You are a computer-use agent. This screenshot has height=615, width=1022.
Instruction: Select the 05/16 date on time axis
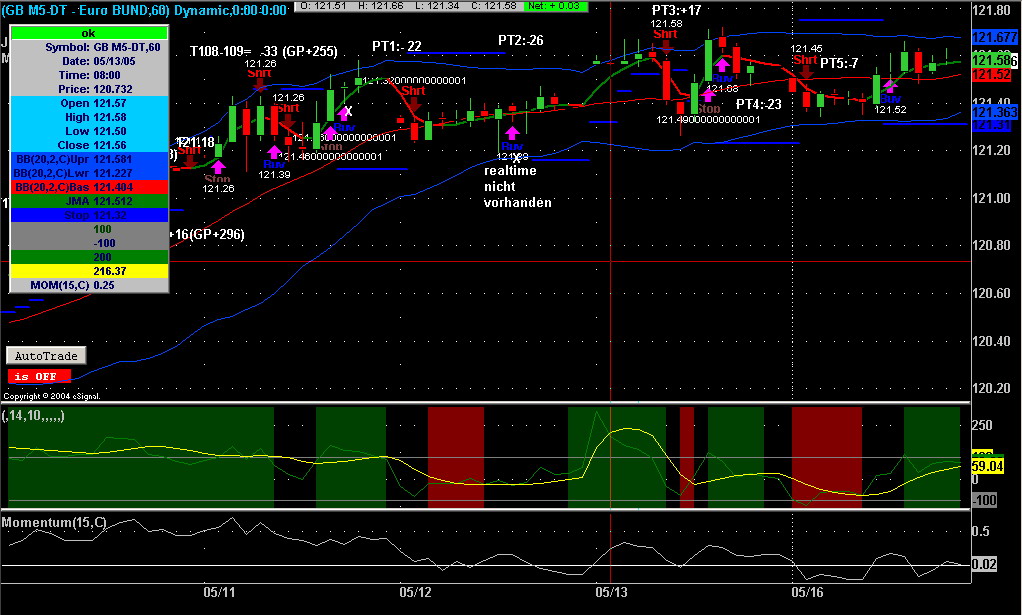click(x=808, y=592)
